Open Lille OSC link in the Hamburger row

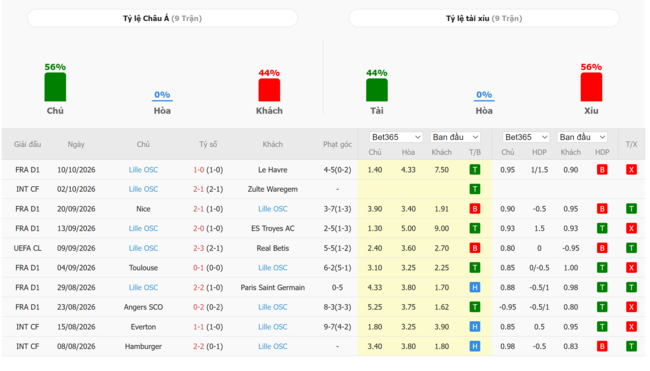click(273, 346)
